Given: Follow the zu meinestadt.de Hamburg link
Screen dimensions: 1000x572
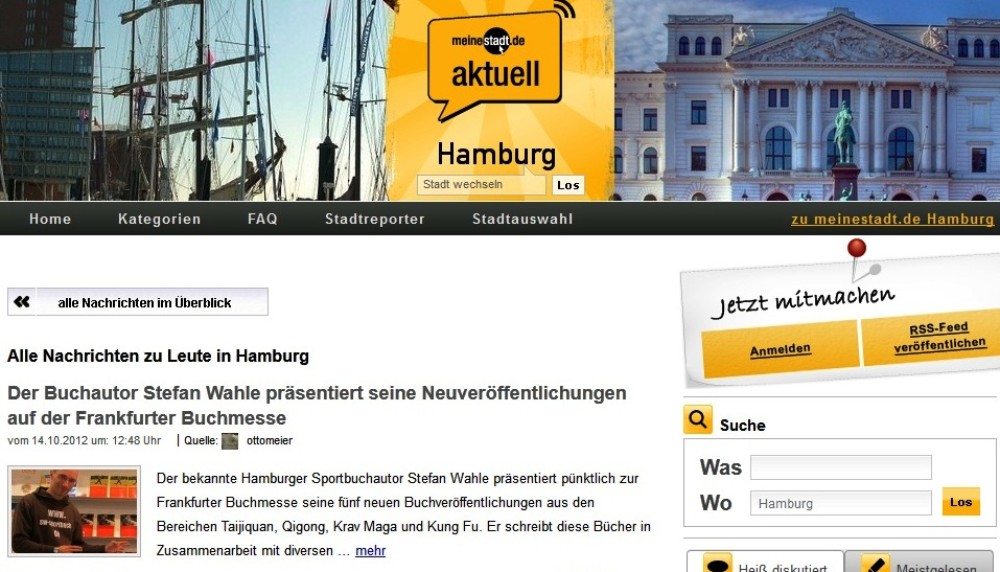Looking at the screenshot, I should 892,219.
